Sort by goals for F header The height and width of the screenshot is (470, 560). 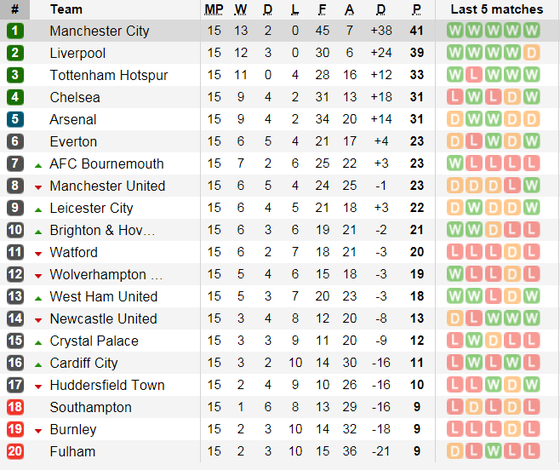(322, 10)
